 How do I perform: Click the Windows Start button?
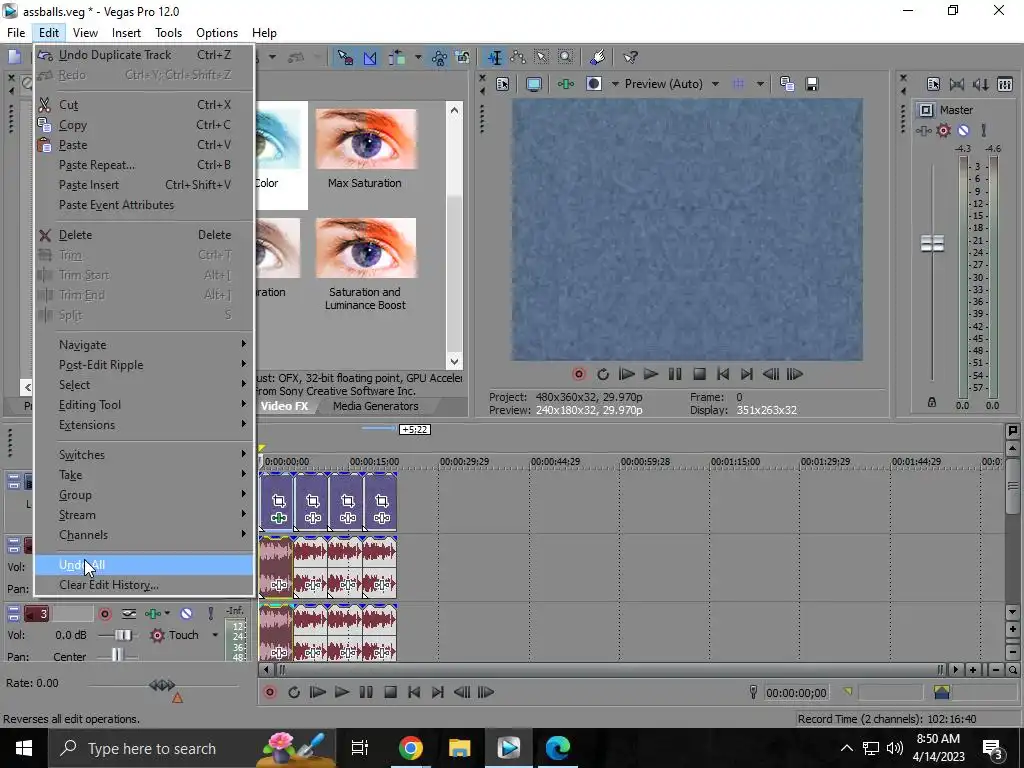24,748
